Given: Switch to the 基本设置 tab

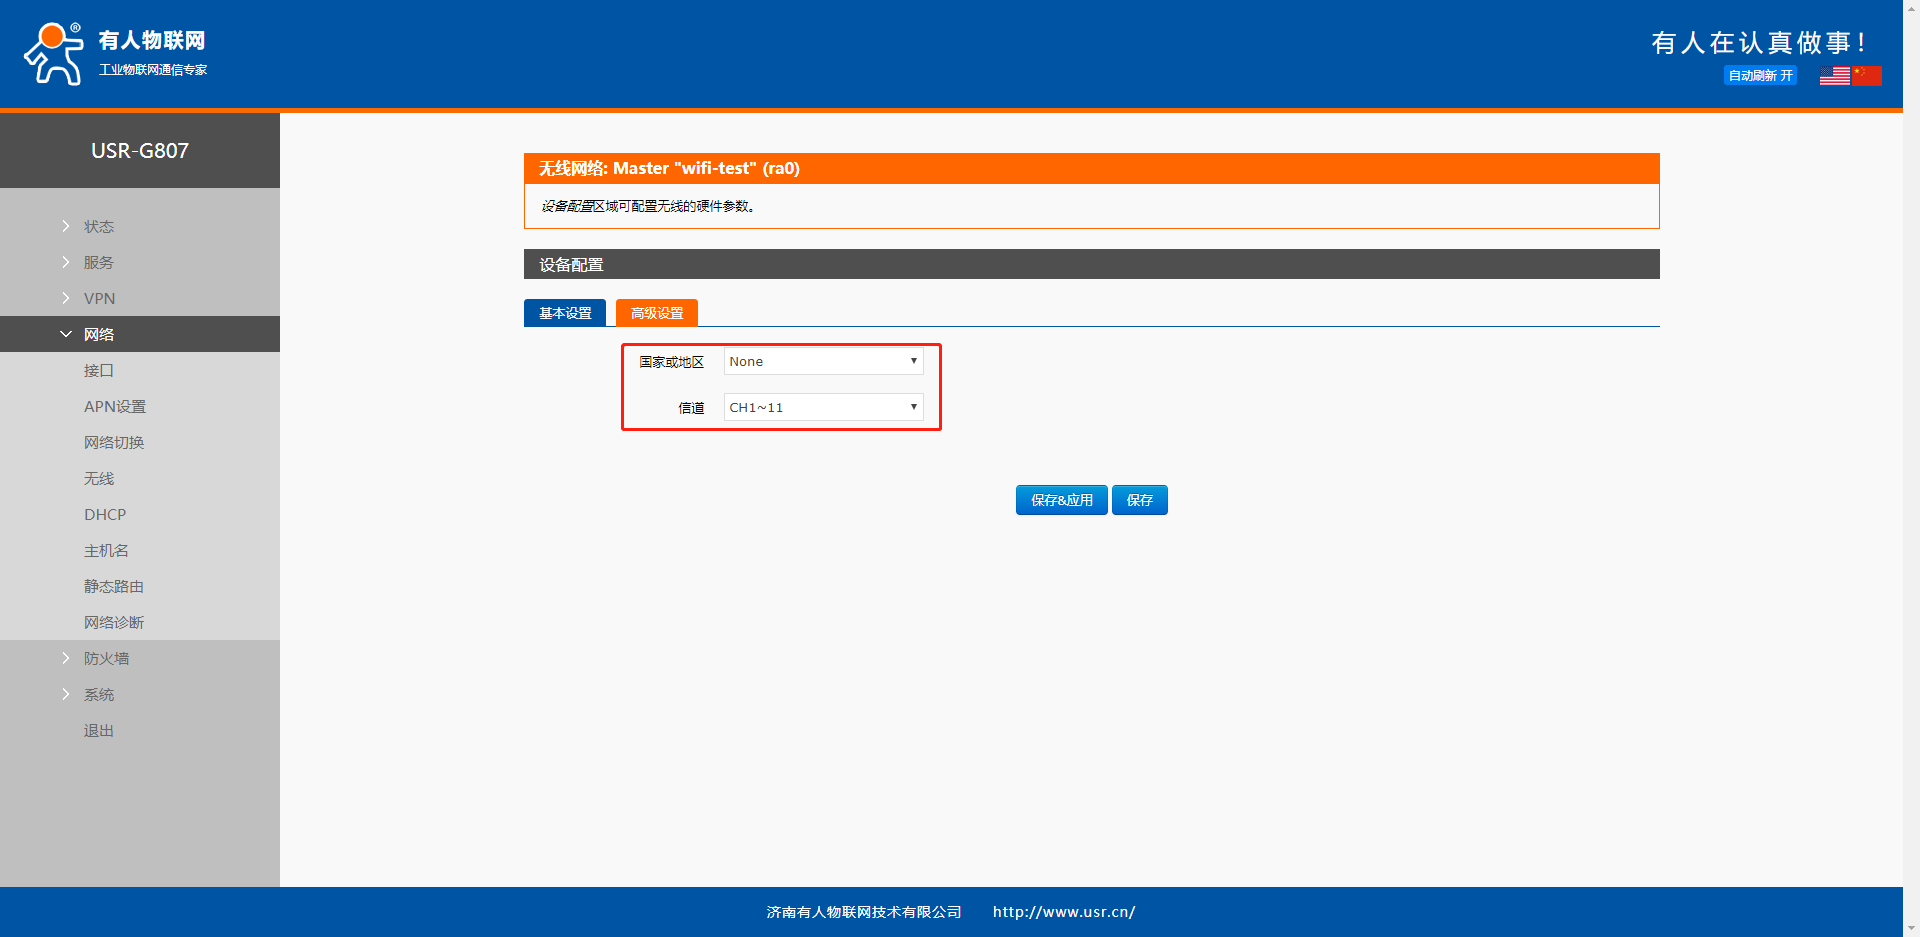Looking at the screenshot, I should coord(565,314).
